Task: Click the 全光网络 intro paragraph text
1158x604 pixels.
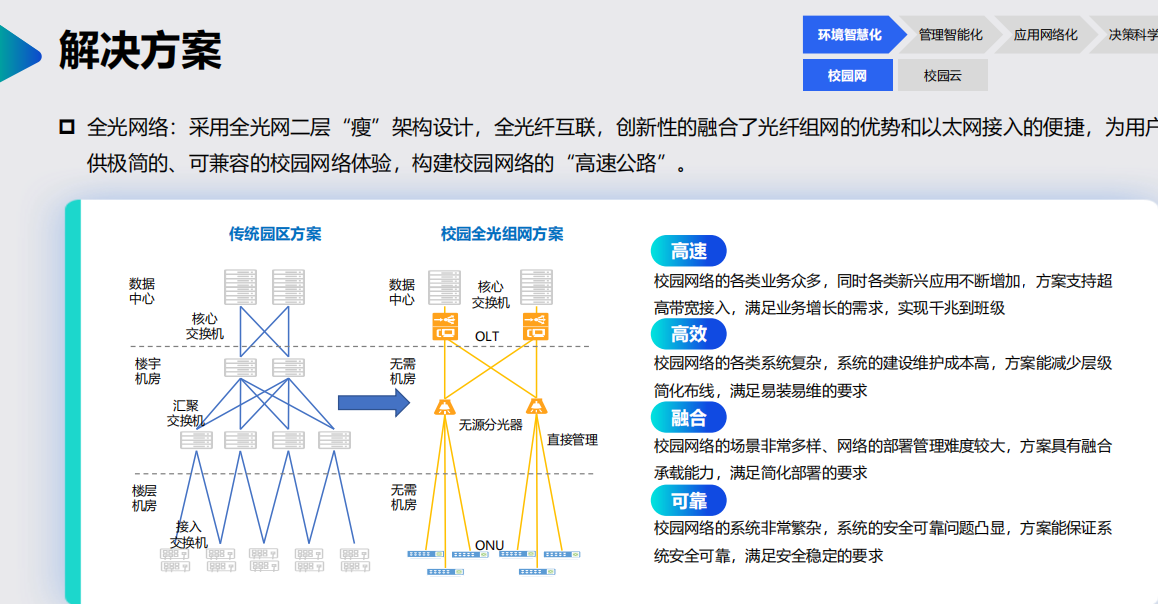Action: (x=622, y=145)
